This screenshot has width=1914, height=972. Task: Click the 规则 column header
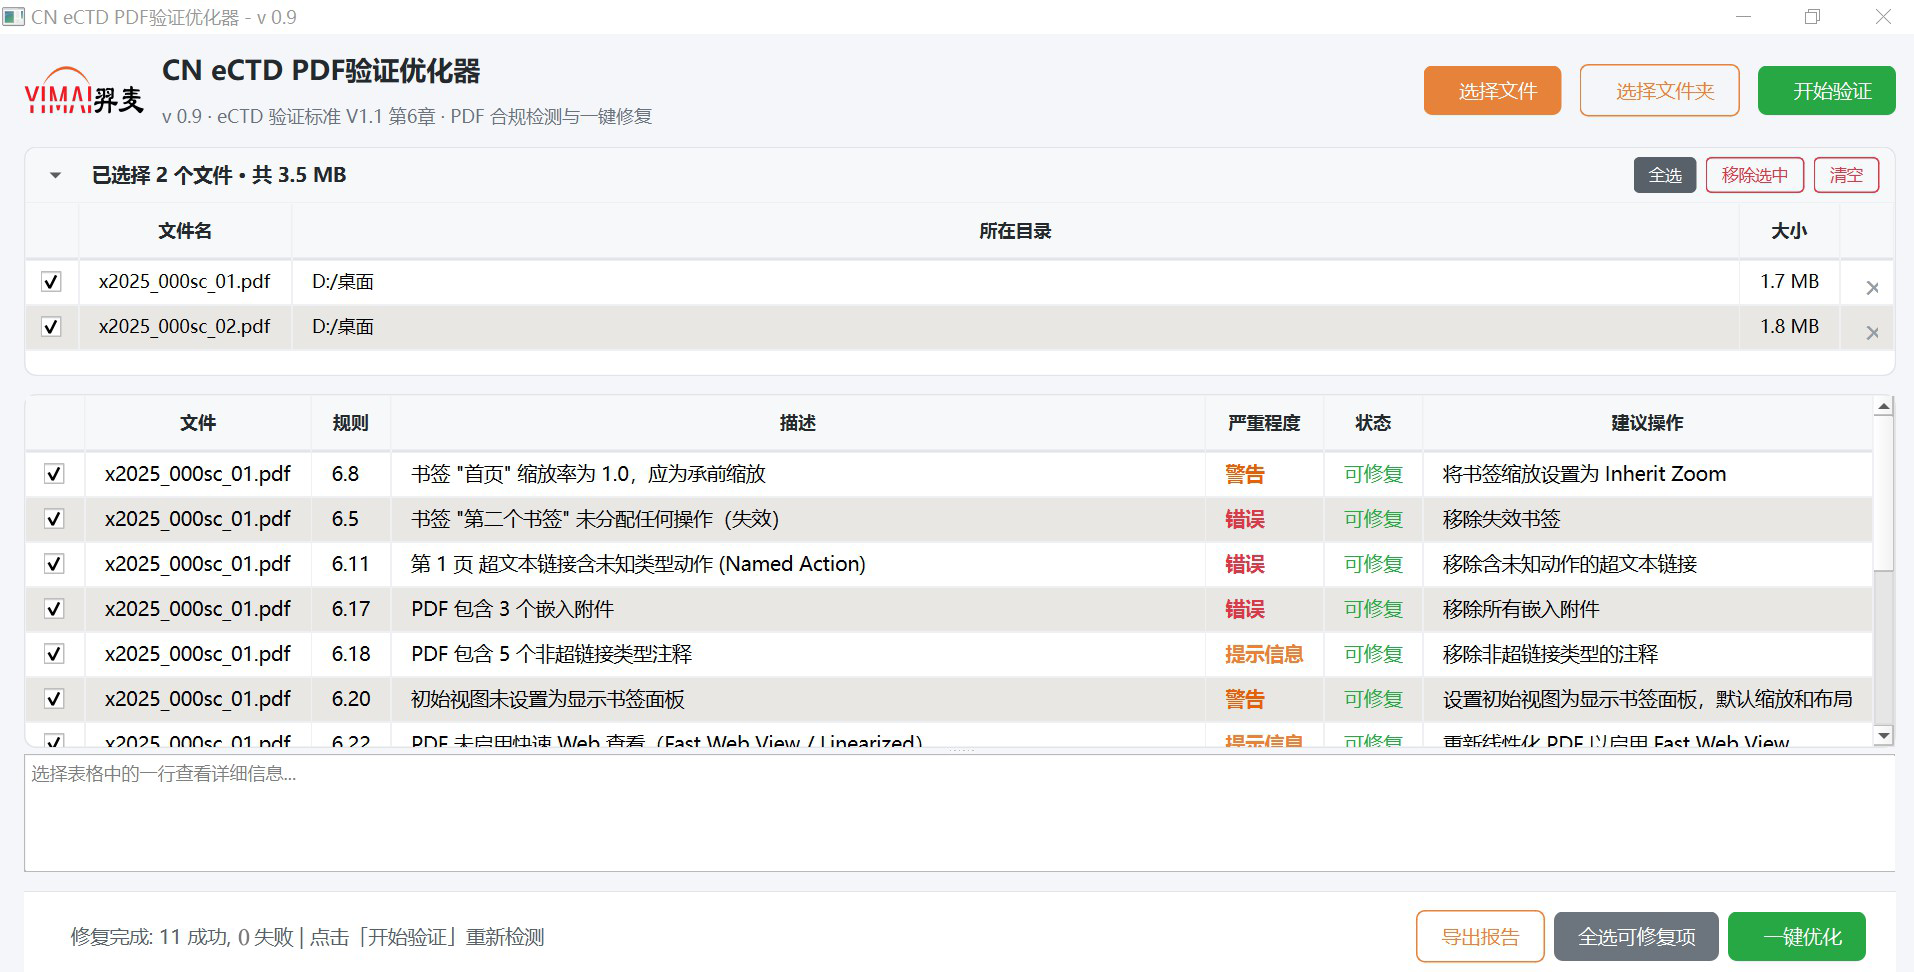[x=350, y=423]
